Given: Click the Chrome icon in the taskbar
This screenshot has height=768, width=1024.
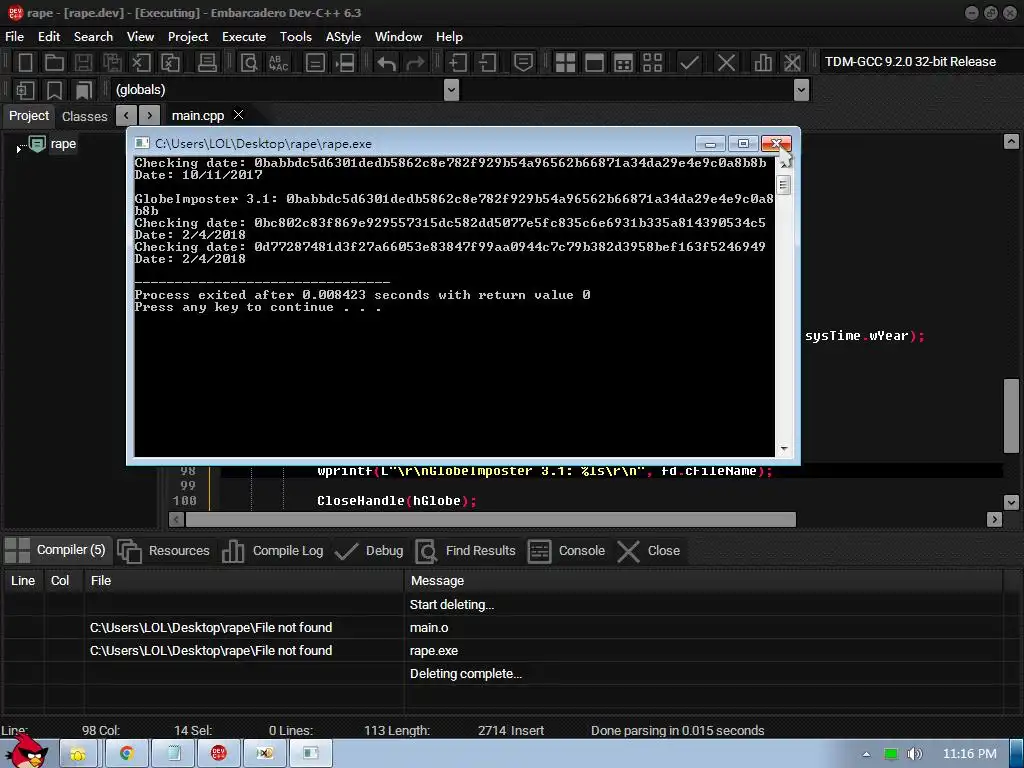Looking at the screenshot, I should (127, 754).
